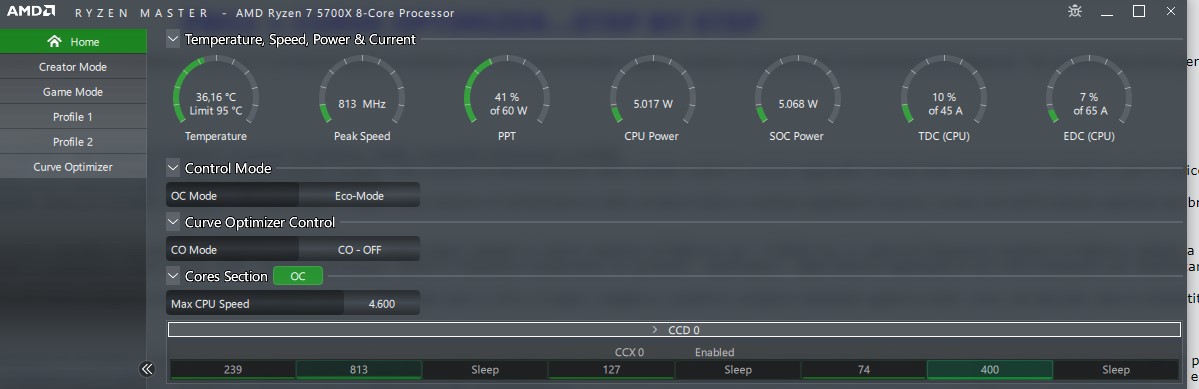Close the Ryzen Master window
The height and width of the screenshot is (389, 1199).
click(x=1171, y=11)
